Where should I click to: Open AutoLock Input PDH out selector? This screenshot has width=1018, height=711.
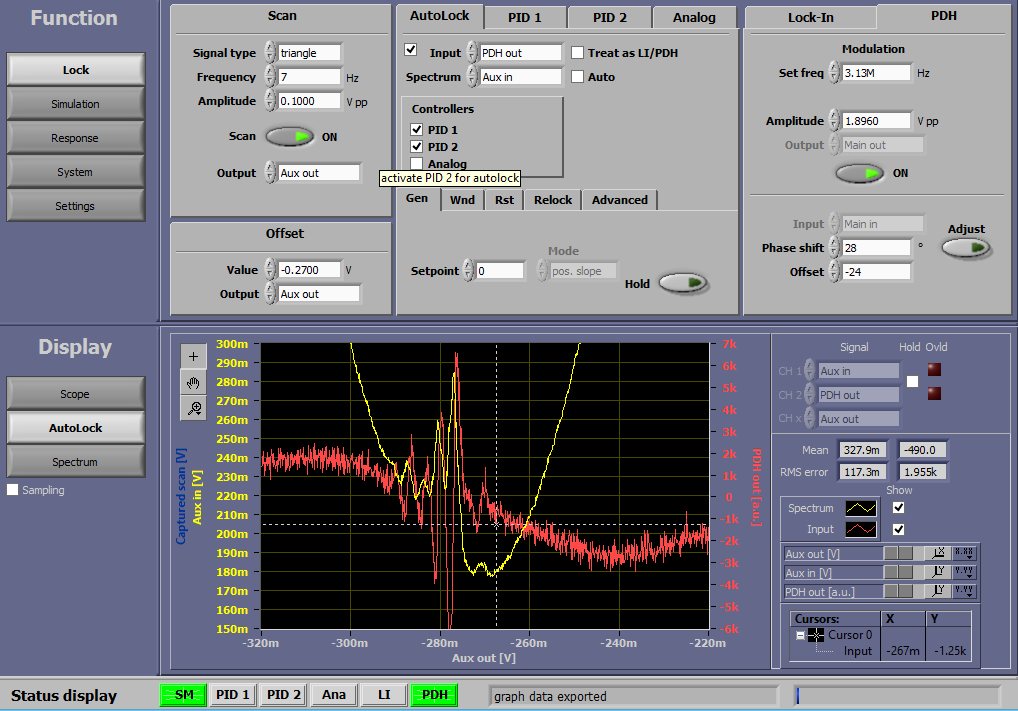coord(521,53)
